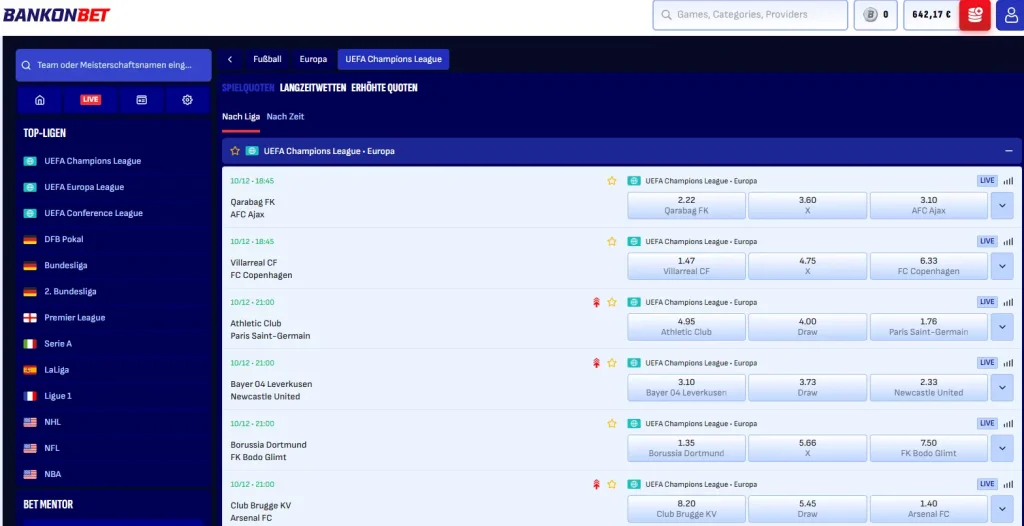Click the back arrow in breadcrumb
Image resolution: width=1024 pixels, height=526 pixels.
click(230, 59)
